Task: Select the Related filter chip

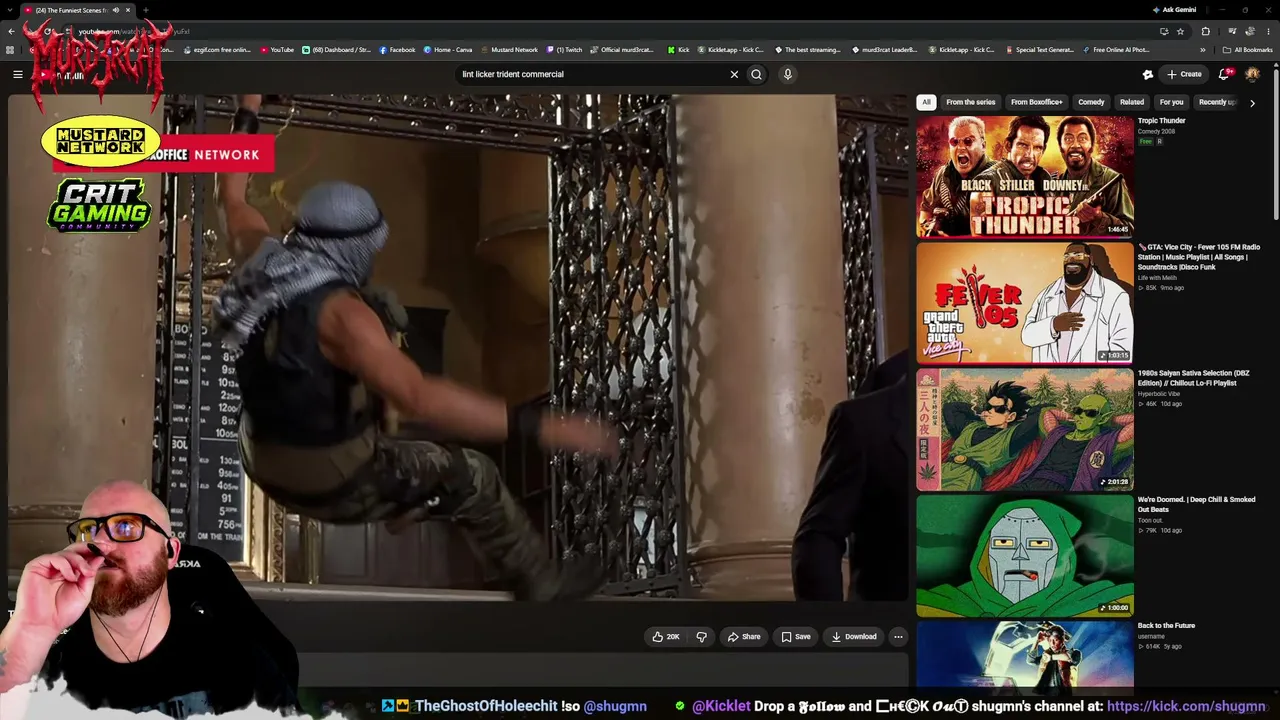Action: (1132, 102)
